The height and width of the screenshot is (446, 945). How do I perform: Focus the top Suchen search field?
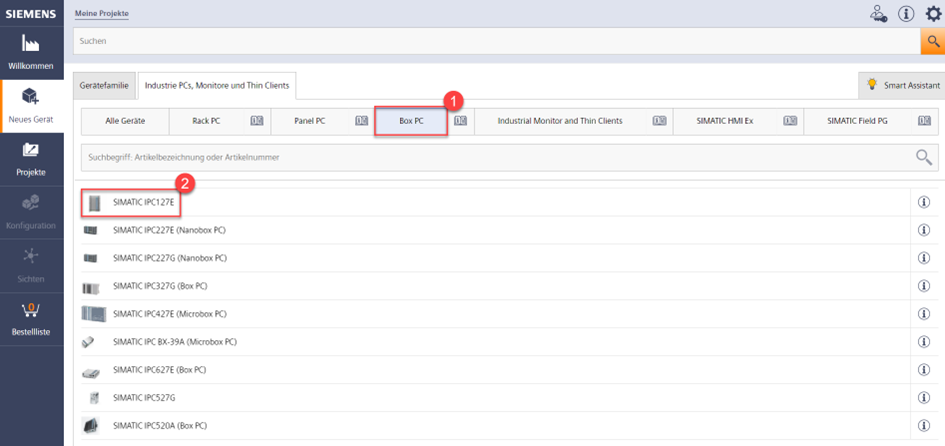(497, 41)
